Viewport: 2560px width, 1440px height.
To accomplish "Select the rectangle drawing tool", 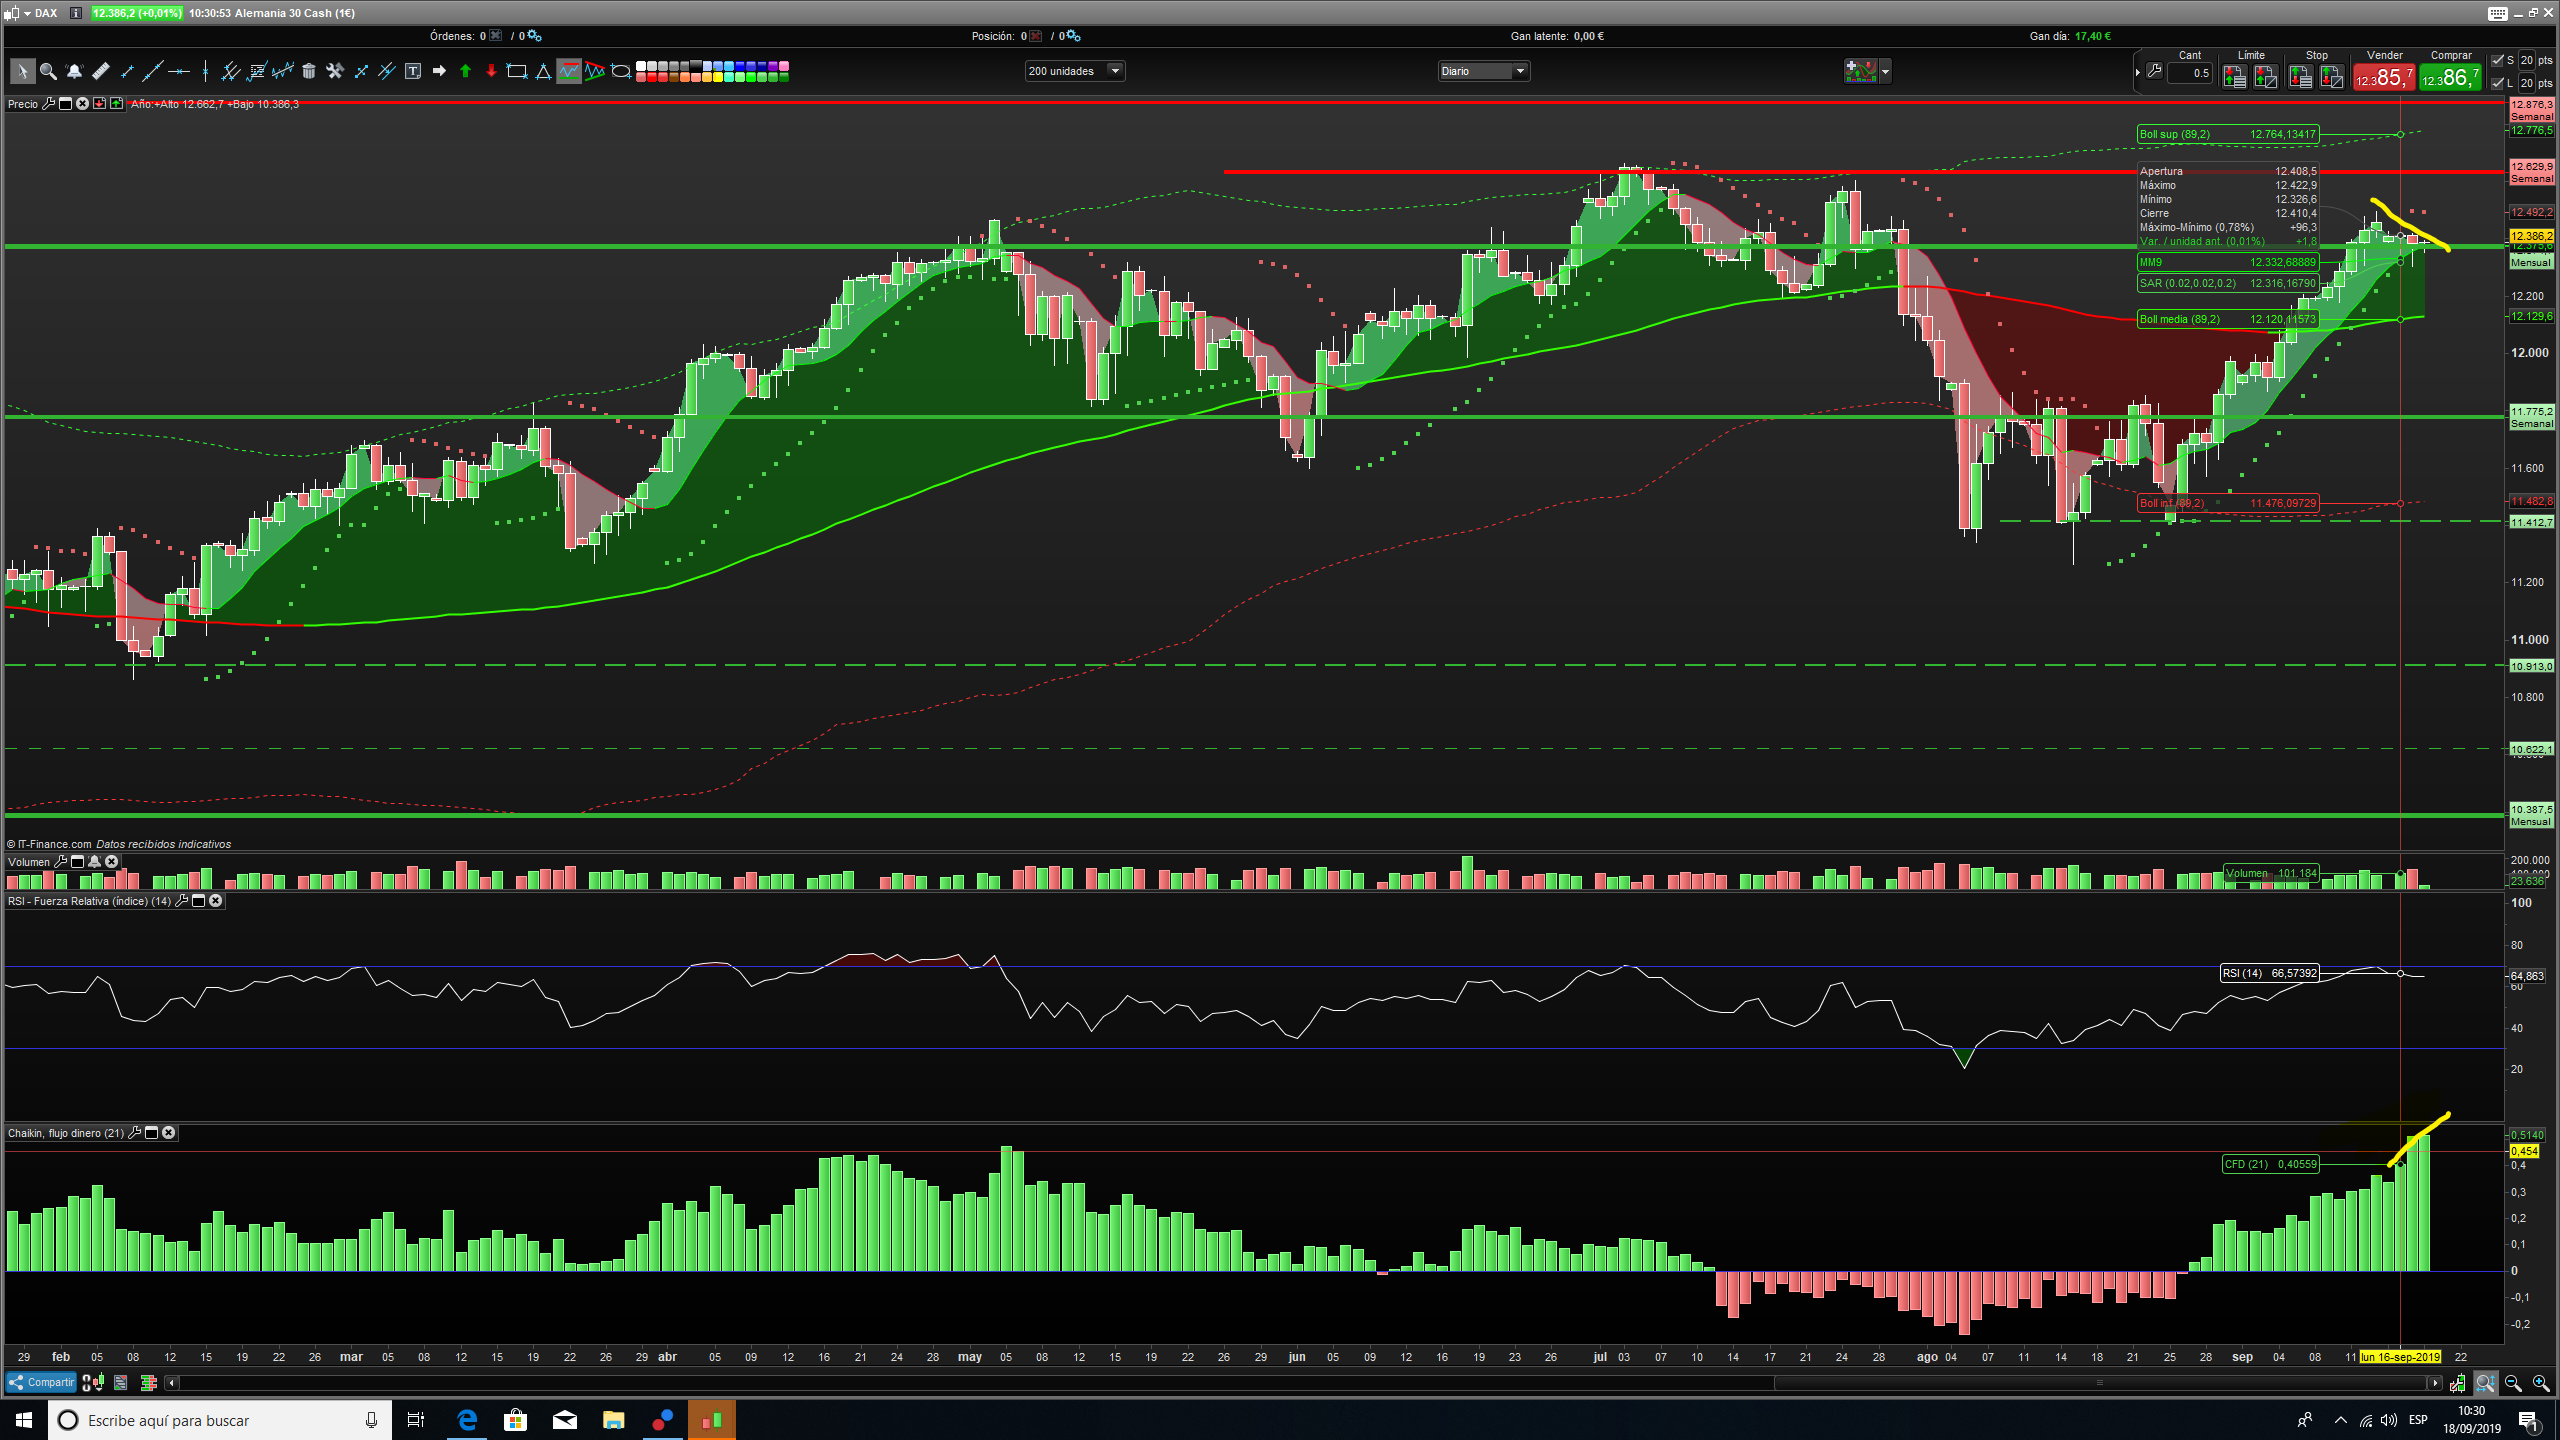I will coord(517,71).
